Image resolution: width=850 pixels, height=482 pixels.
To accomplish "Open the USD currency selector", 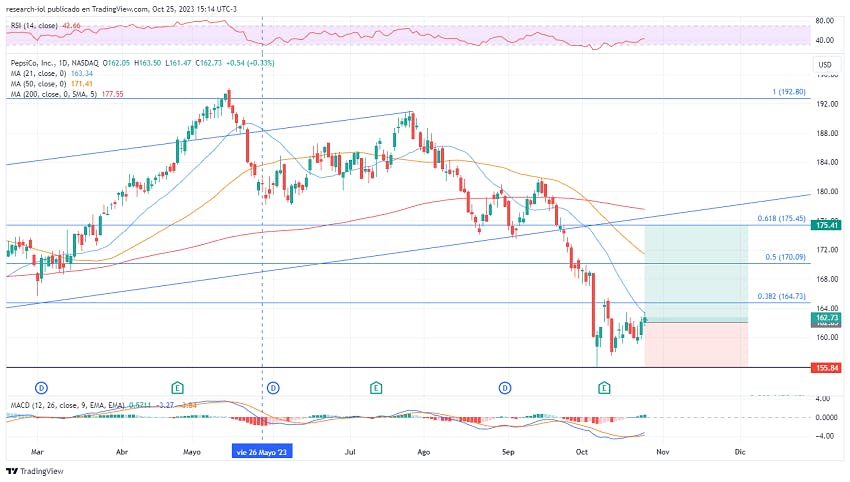I will 825,65.
